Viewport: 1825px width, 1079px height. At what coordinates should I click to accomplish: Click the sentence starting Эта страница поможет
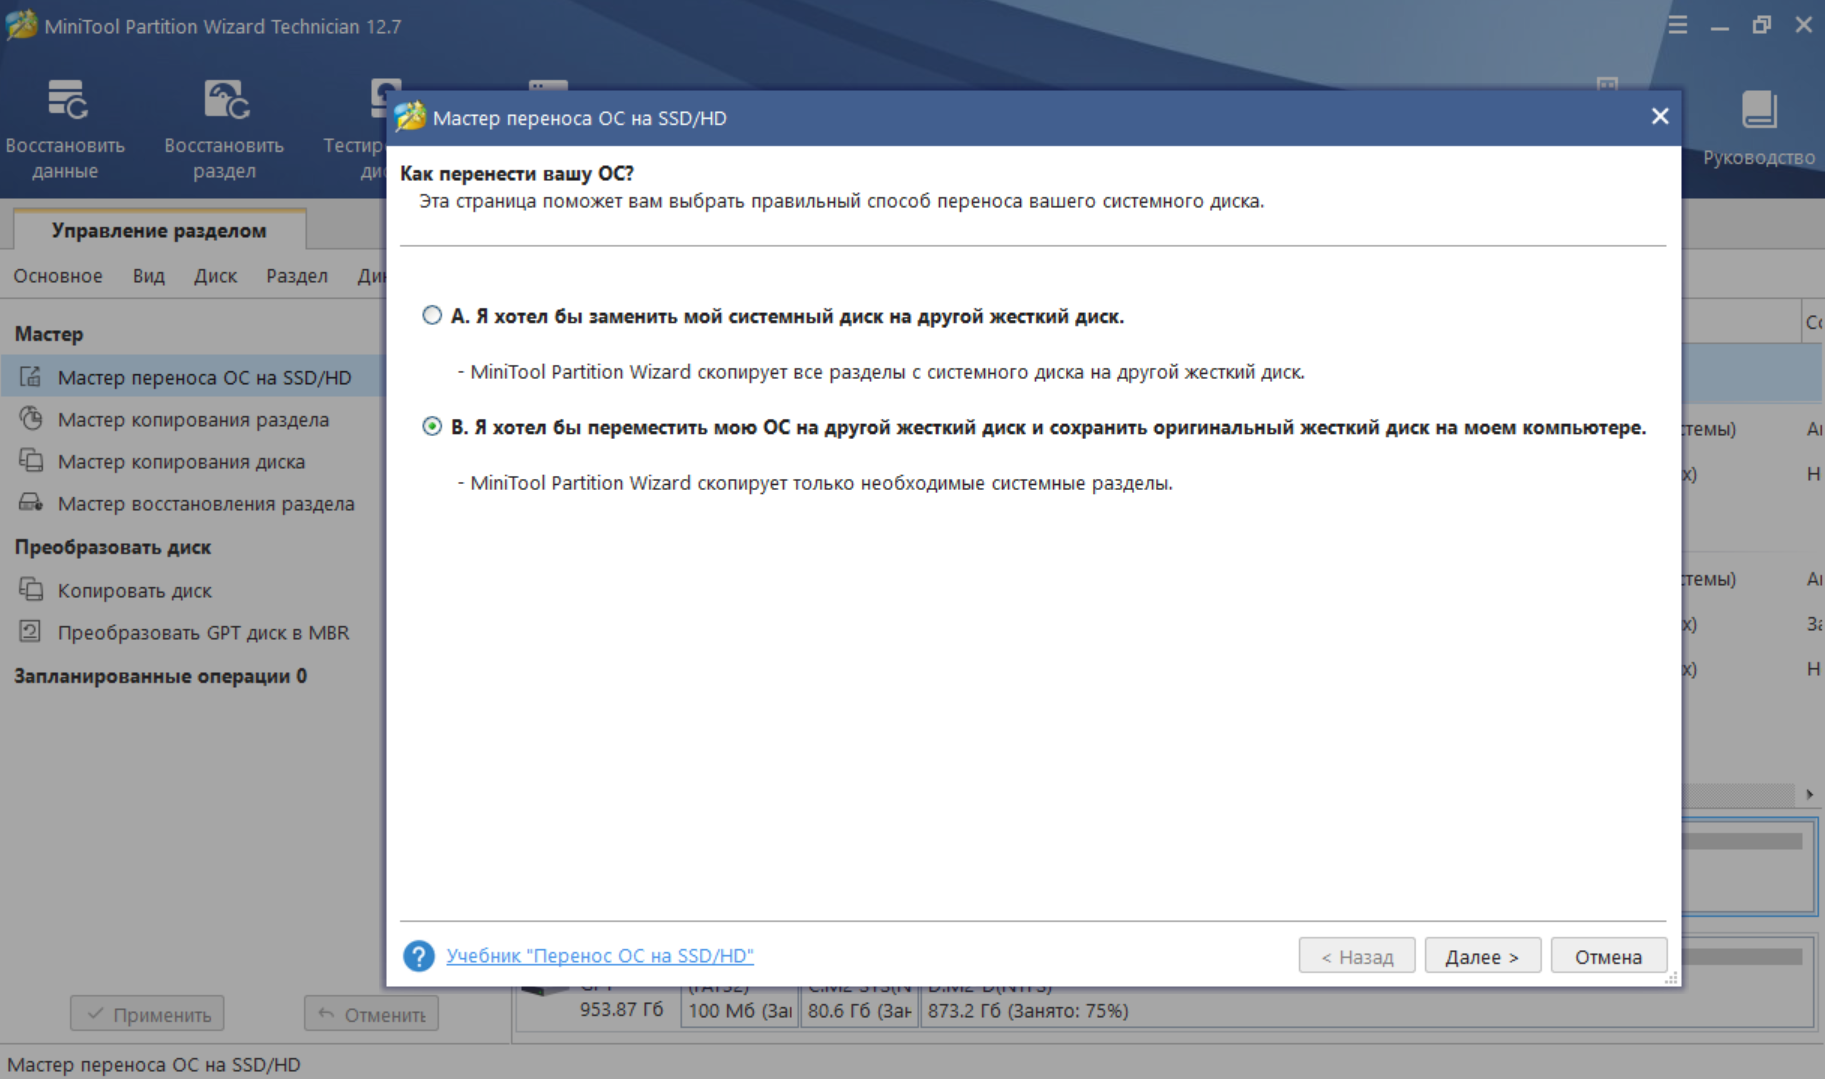click(x=841, y=201)
